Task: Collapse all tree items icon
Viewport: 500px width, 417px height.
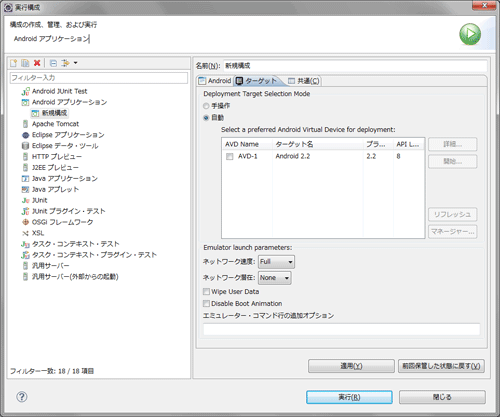Action: coord(53,63)
